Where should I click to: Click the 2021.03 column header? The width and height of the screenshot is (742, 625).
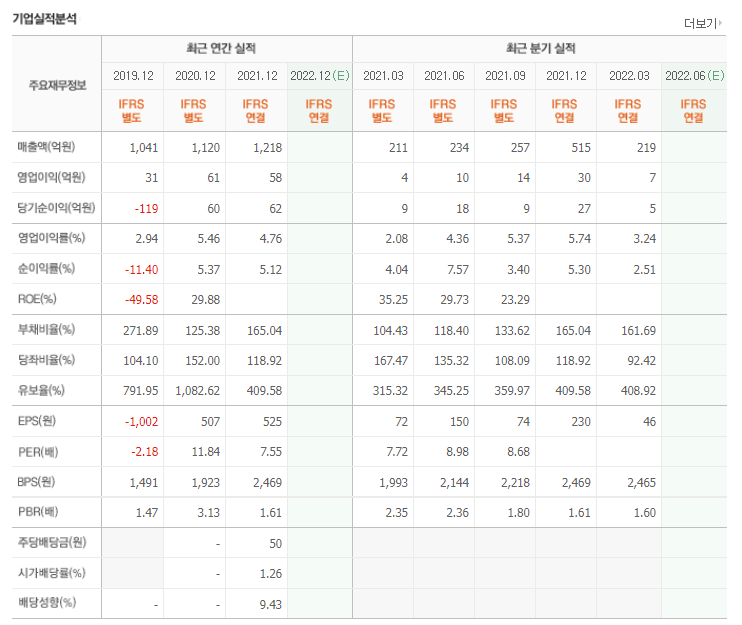point(383,76)
